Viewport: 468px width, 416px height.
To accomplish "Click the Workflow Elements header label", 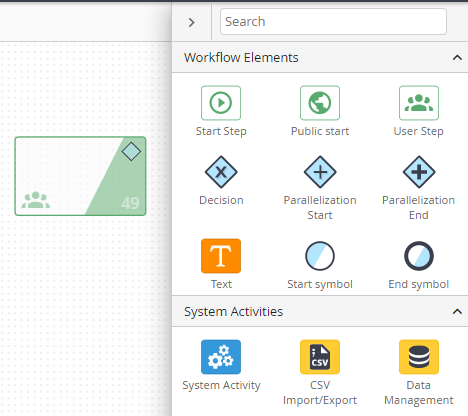I will tap(241, 58).
